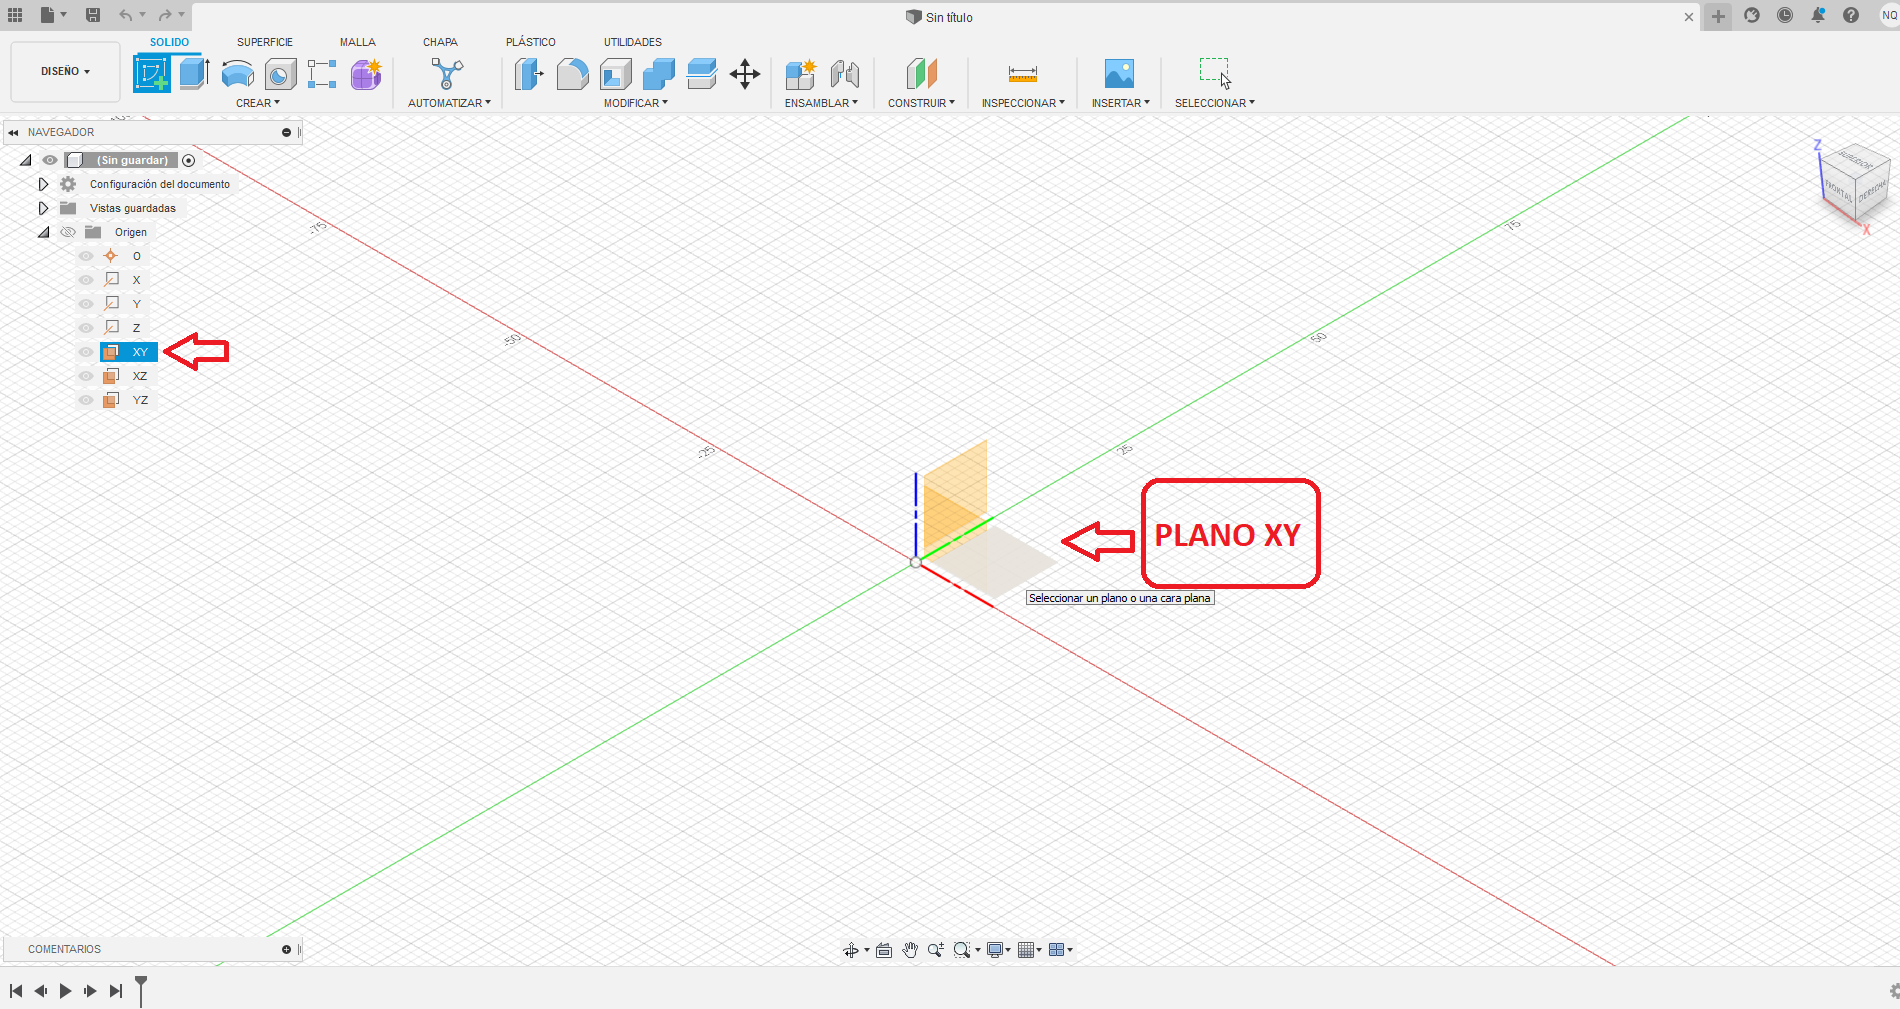Open the ENSAMBLAR dropdown menu

821,103
